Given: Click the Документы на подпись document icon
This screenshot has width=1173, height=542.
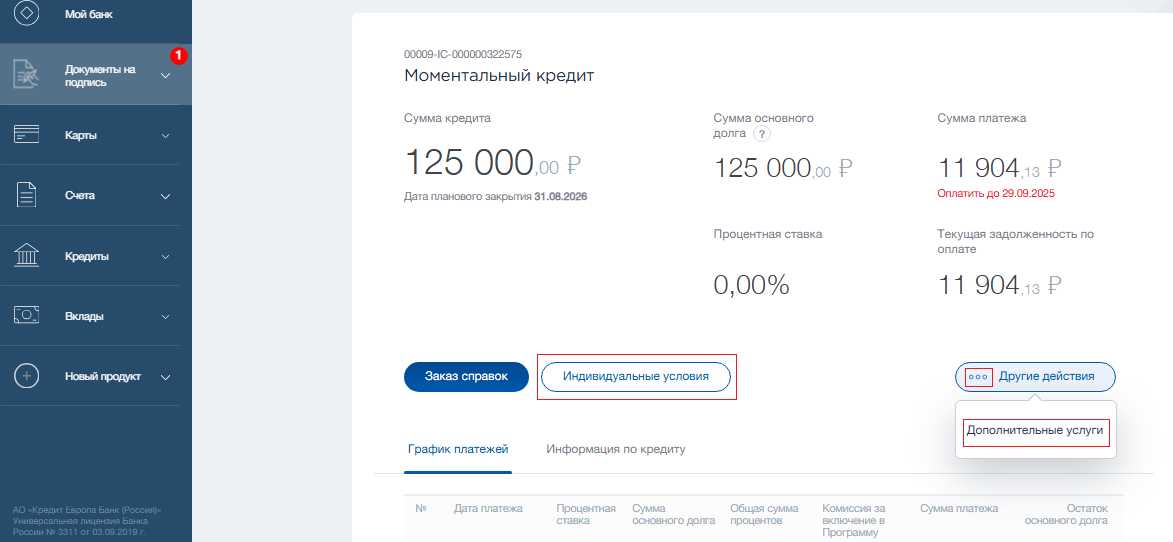Looking at the screenshot, I should click(x=27, y=75).
